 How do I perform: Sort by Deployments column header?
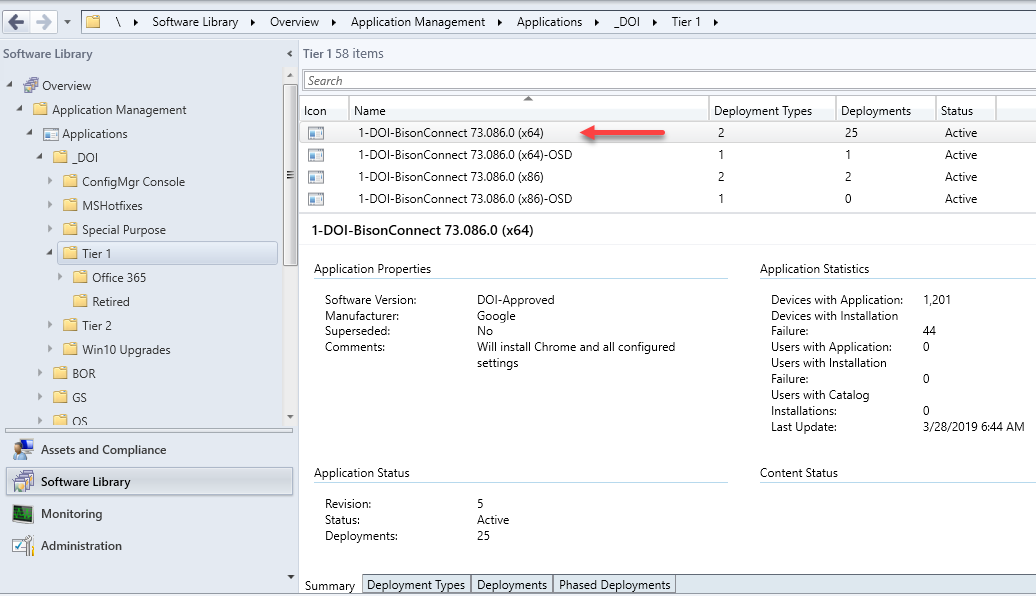(x=886, y=110)
